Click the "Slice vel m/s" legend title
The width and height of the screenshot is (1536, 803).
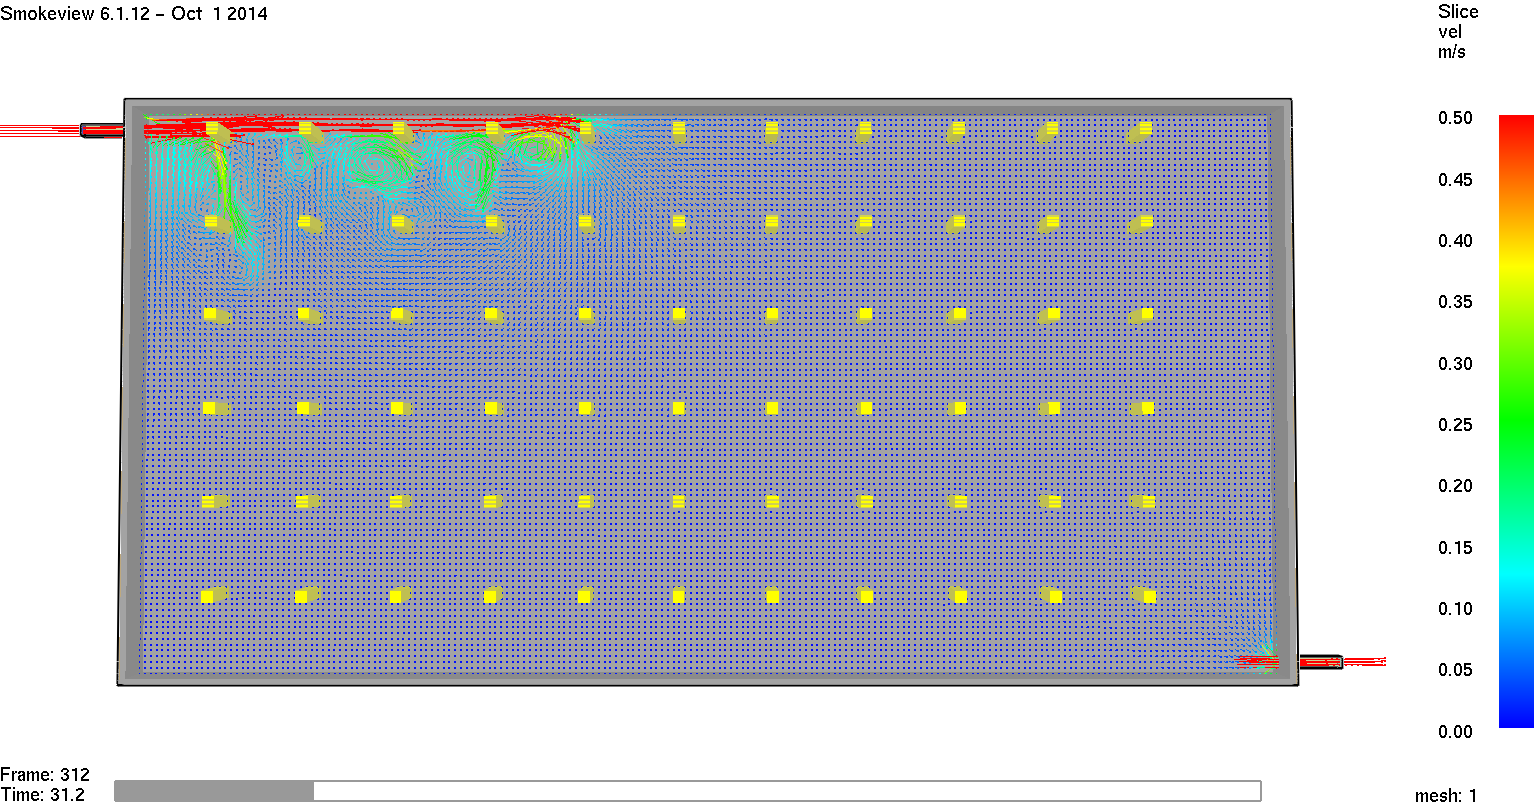pyautogui.click(x=1457, y=32)
